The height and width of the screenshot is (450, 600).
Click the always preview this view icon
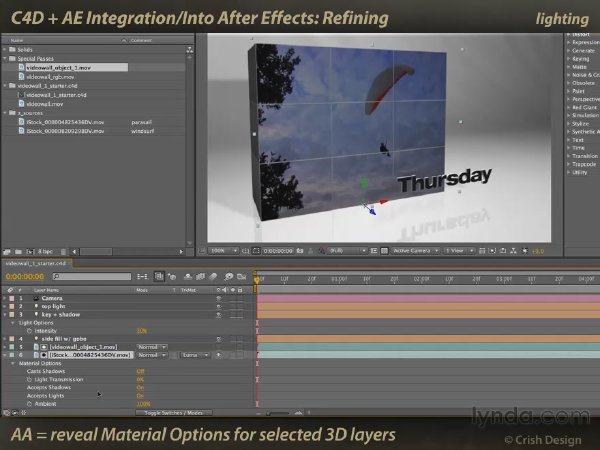click(202, 251)
